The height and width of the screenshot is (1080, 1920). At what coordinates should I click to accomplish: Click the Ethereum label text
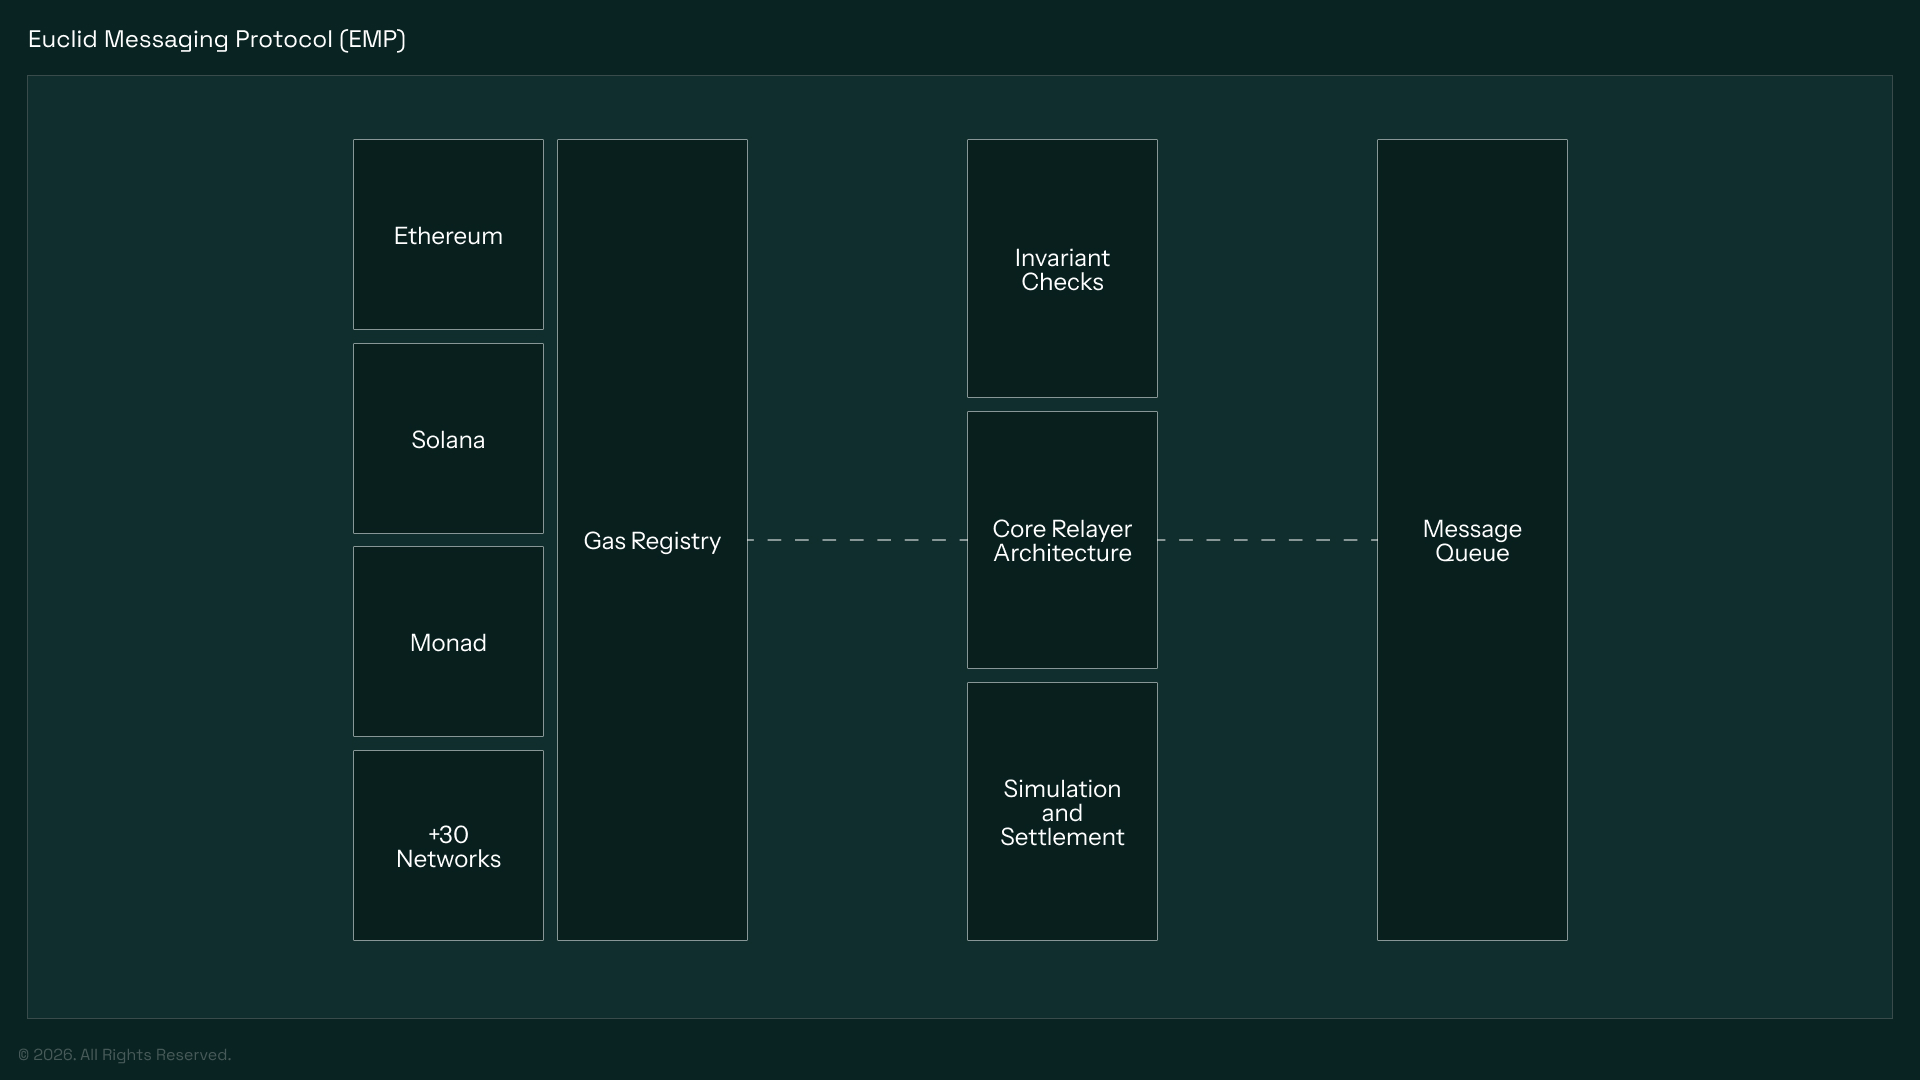coord(448,236)
